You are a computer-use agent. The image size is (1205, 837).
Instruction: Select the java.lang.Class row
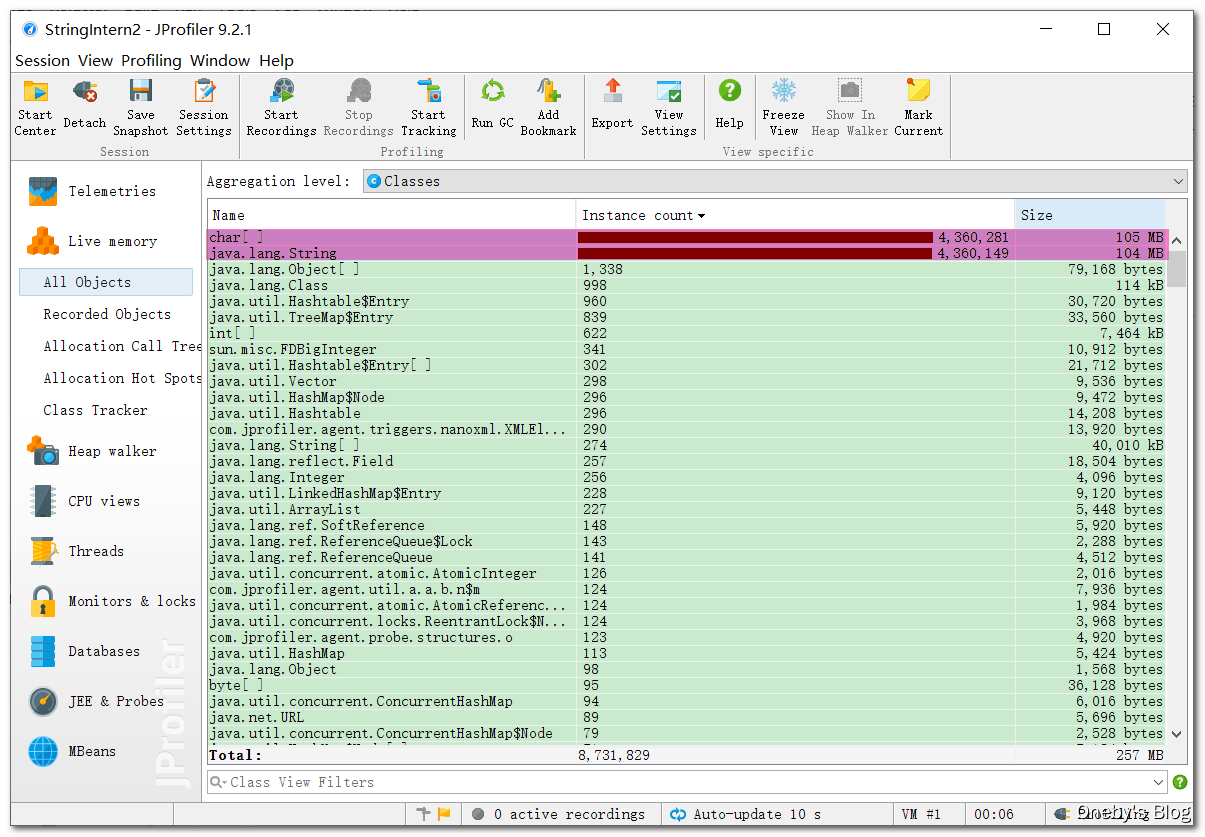coord(686,285)
